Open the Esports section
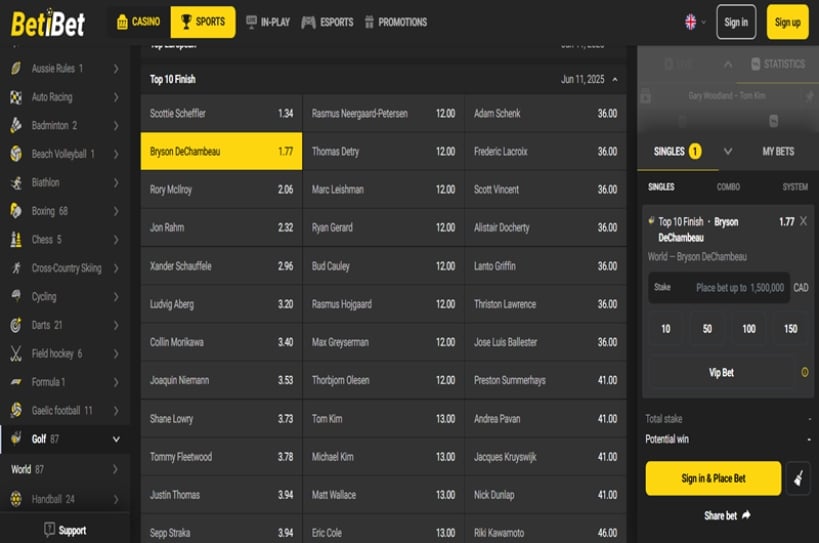The image size is (819, 543). click(x=327, y=22)
